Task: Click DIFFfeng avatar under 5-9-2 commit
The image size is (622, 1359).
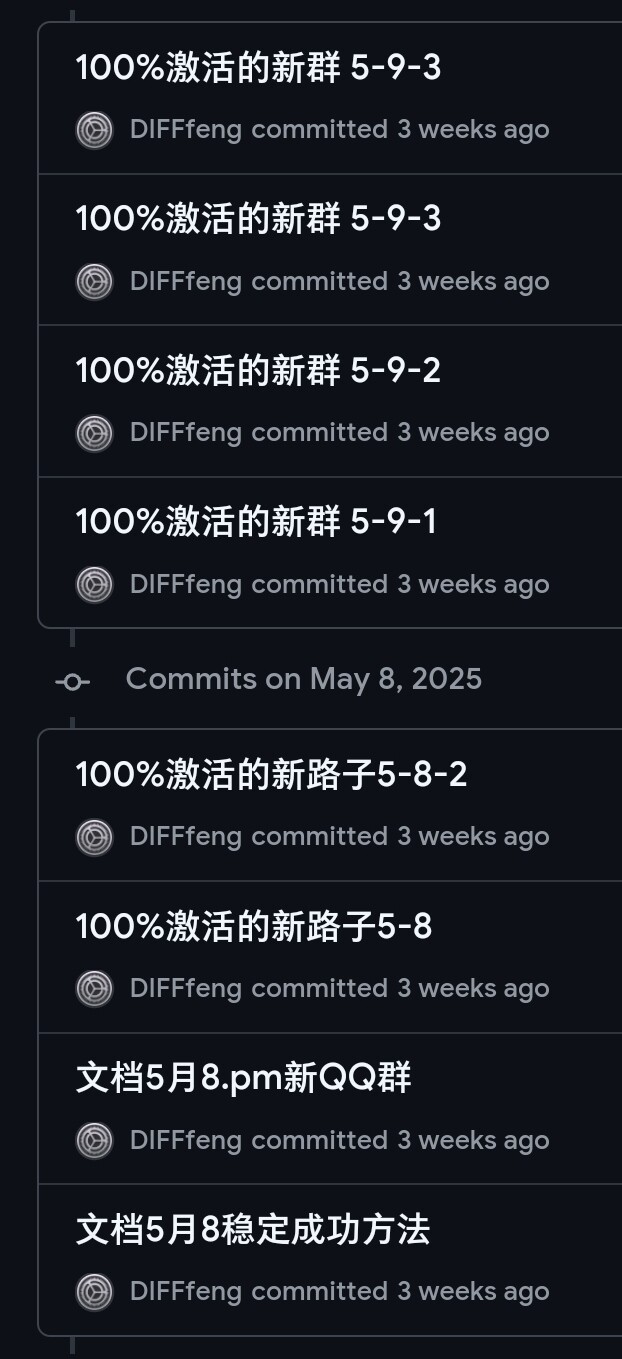Action: click(x=95, y=433)
